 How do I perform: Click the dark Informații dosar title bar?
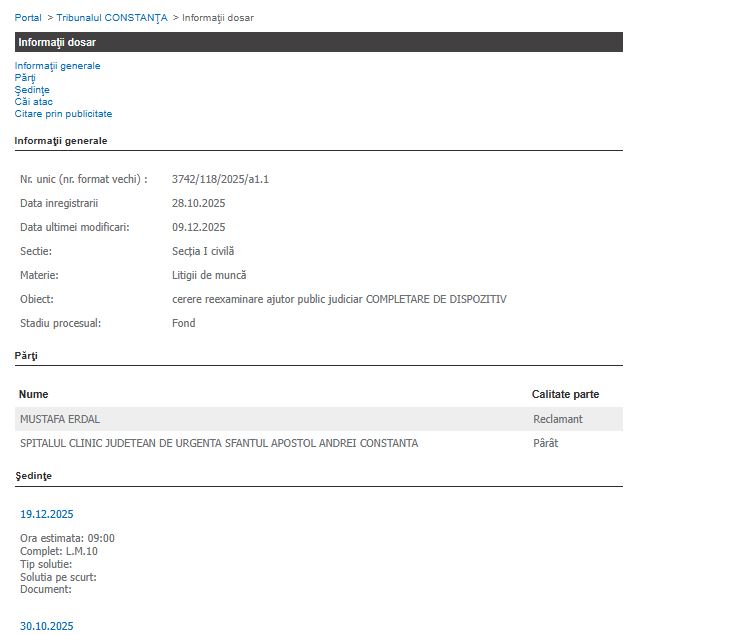(318, 42)
